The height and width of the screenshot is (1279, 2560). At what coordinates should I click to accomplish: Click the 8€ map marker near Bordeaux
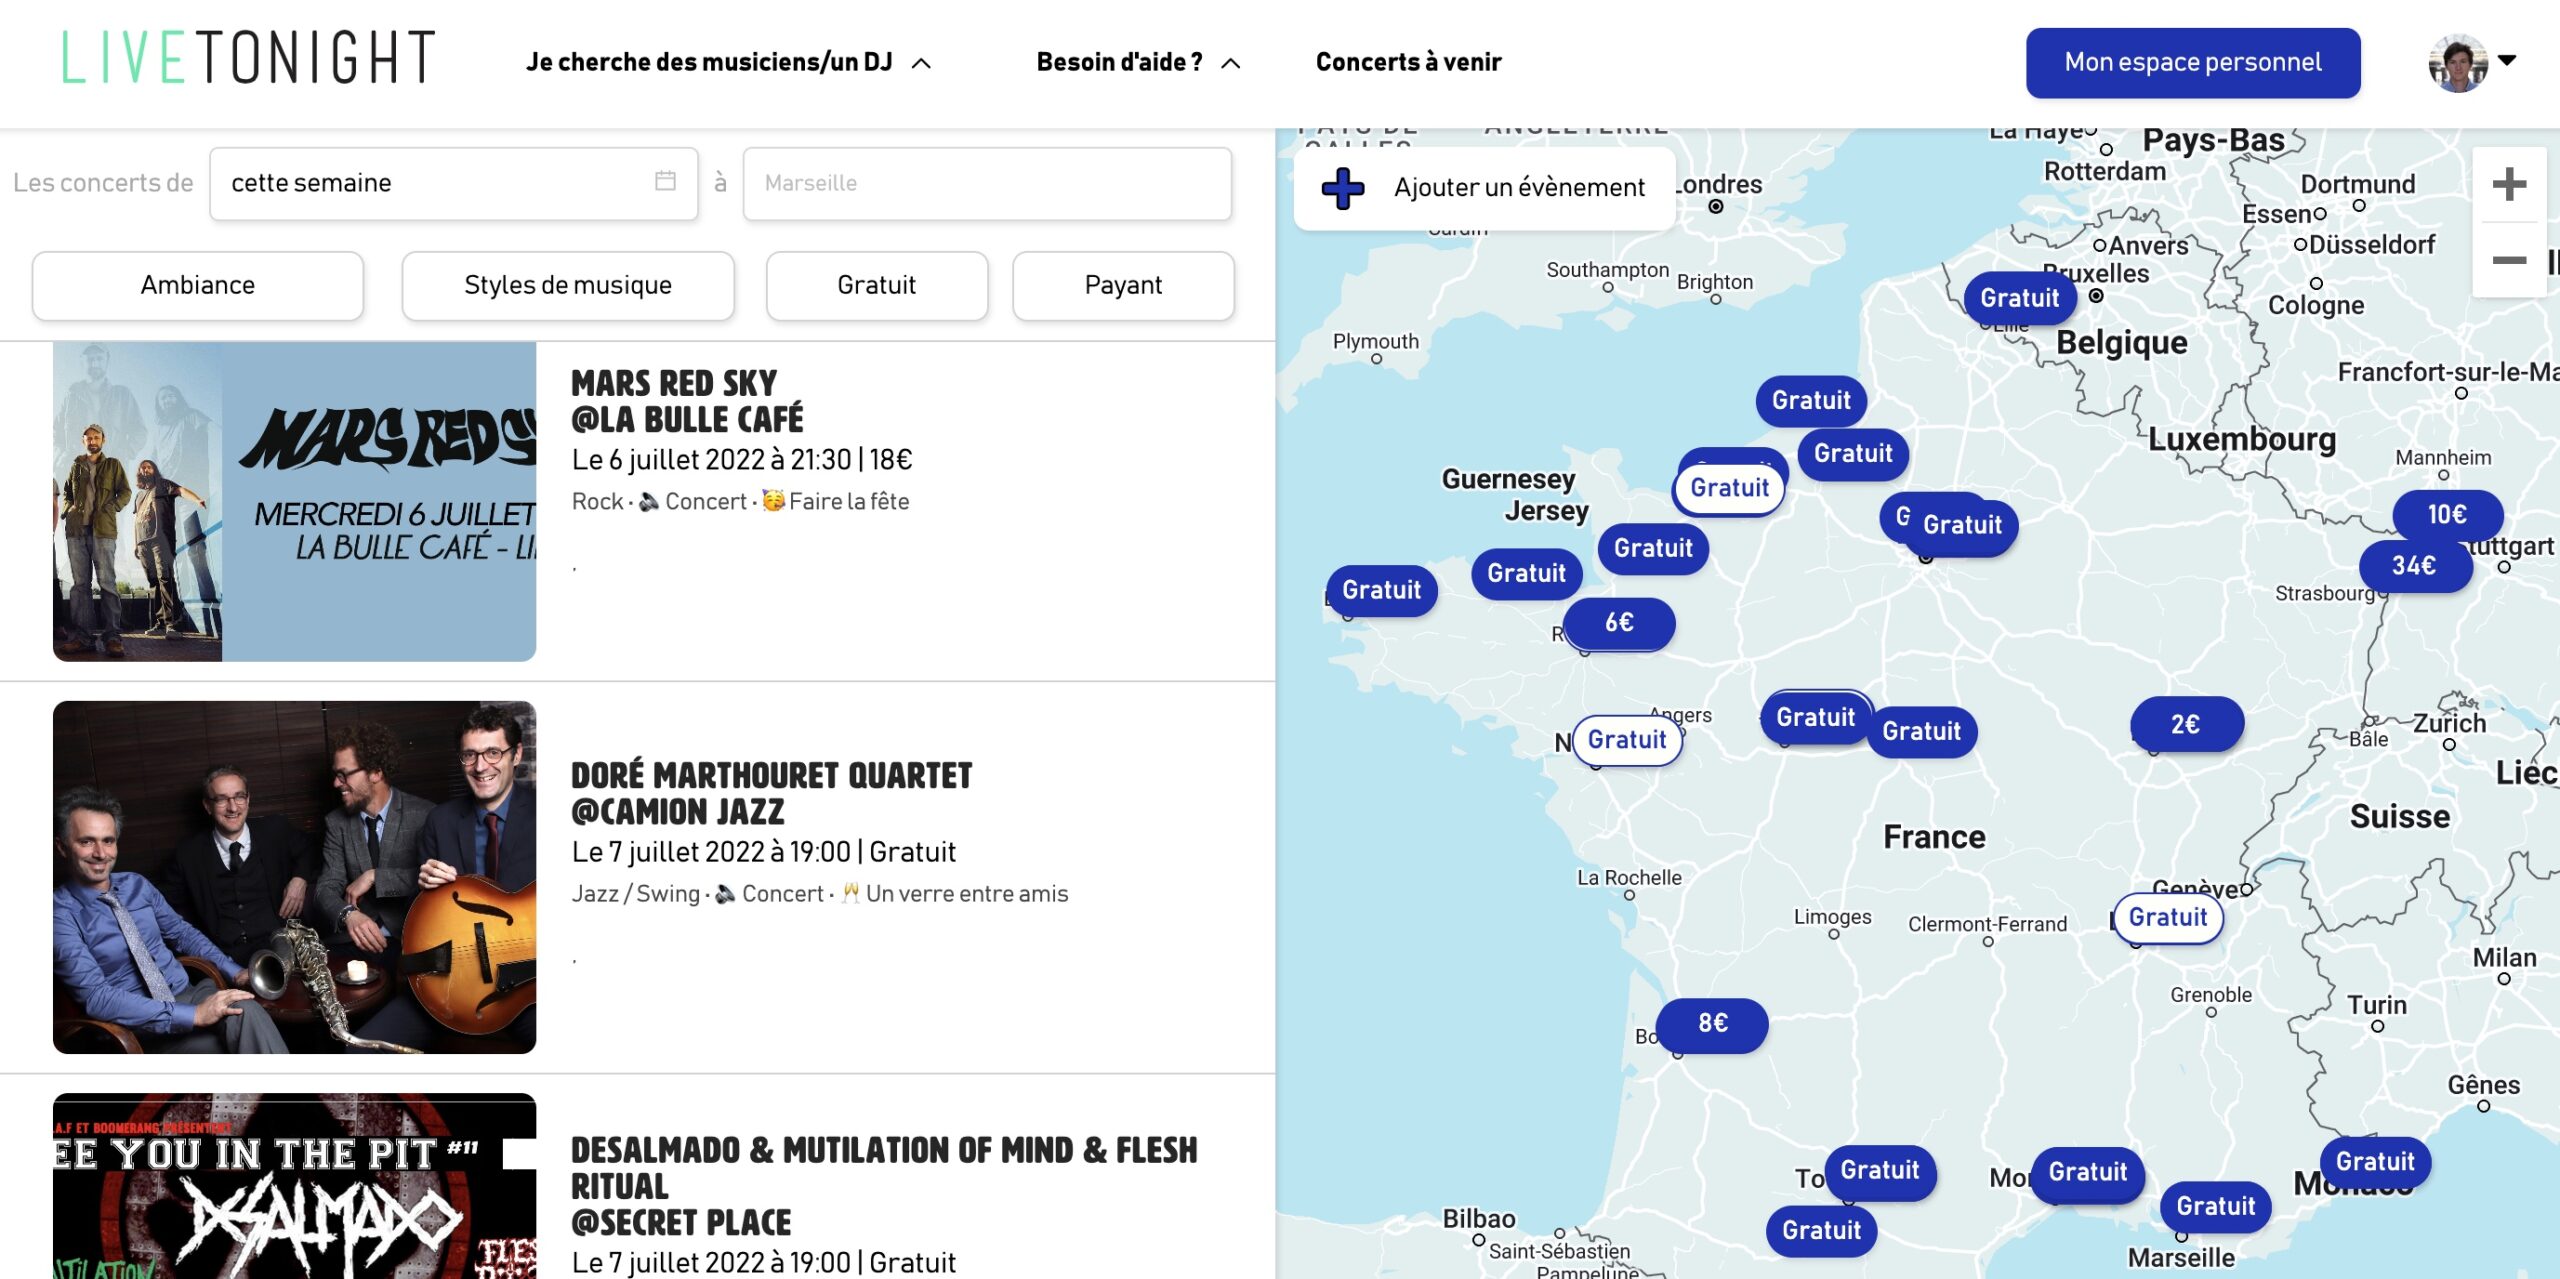pos(1712,1024)
